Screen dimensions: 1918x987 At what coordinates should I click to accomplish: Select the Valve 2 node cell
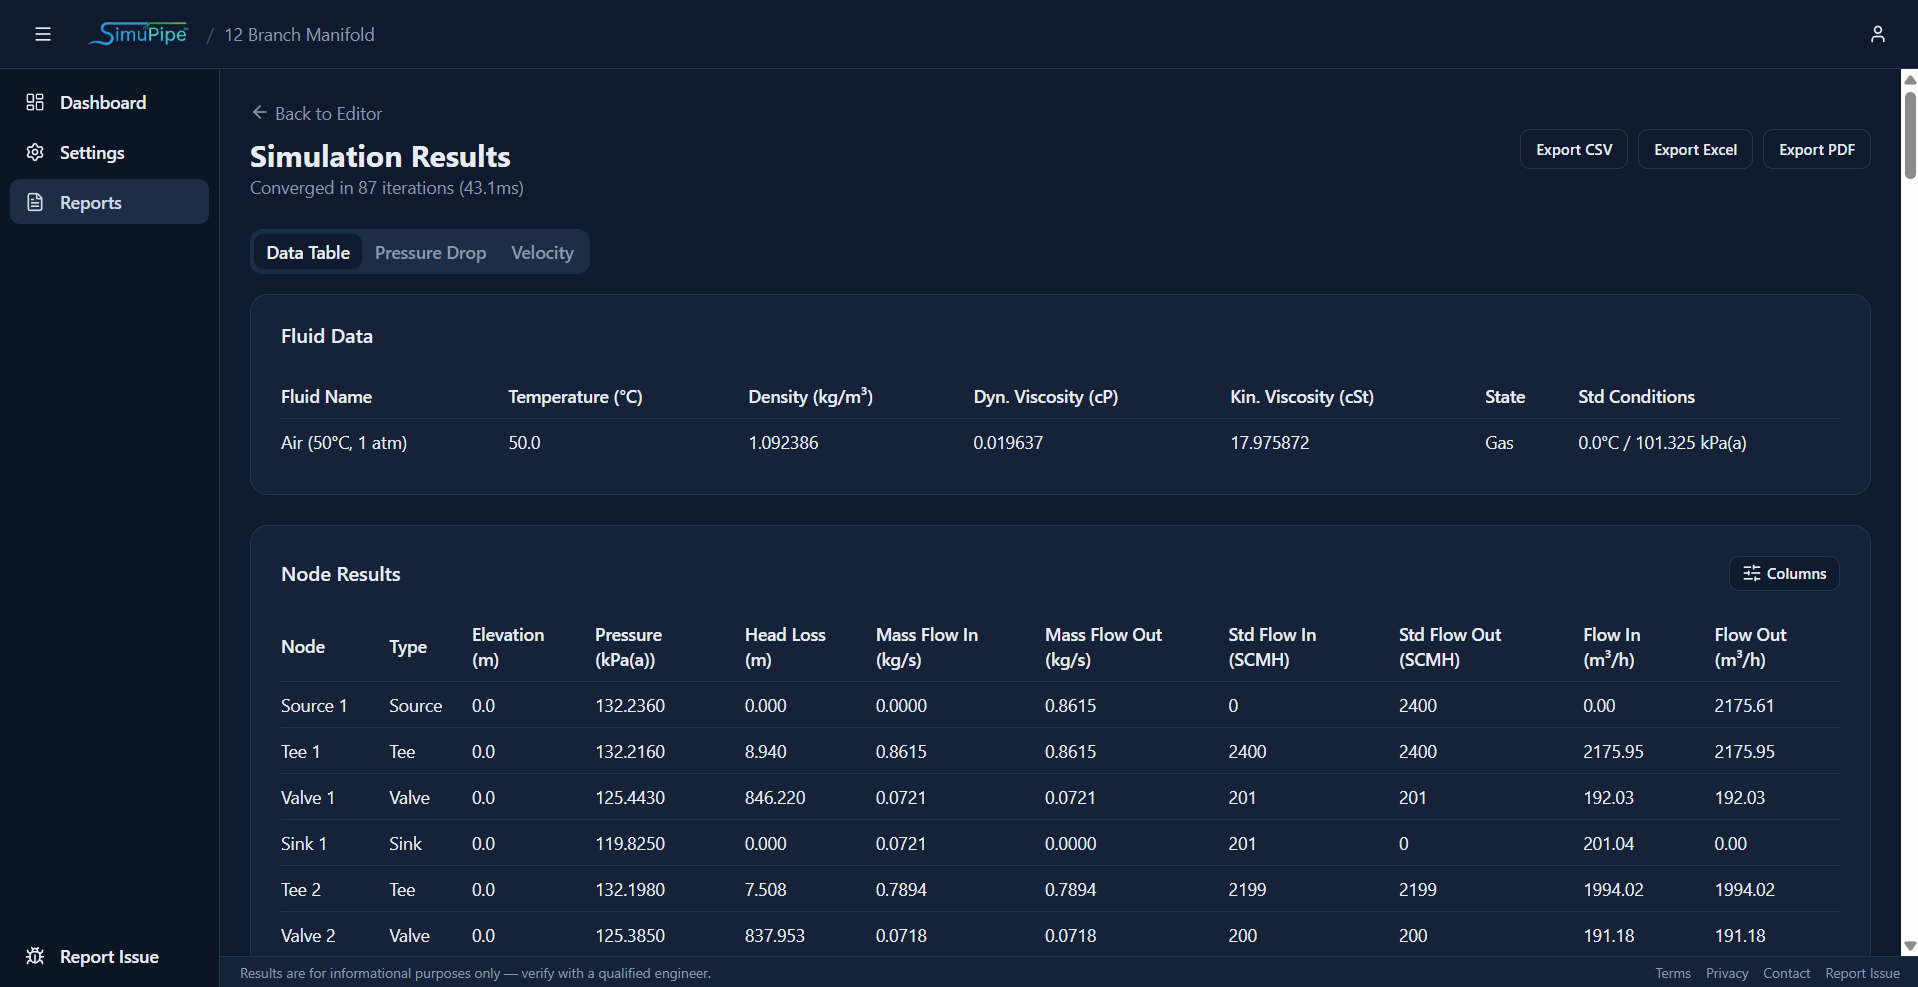click(308, 935)
